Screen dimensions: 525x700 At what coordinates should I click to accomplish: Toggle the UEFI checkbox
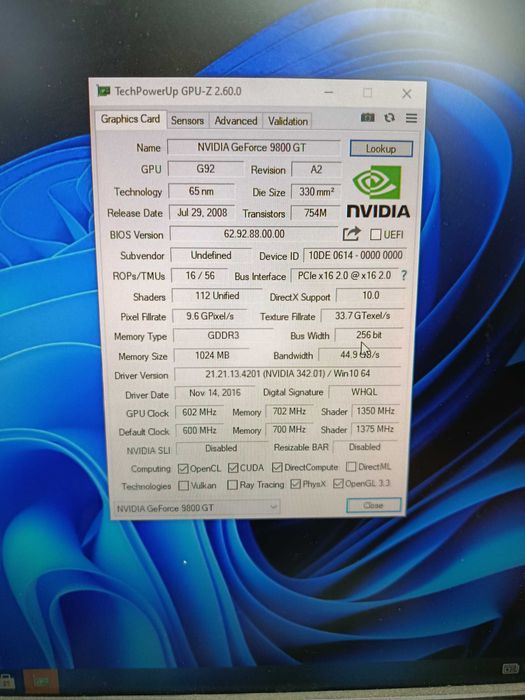click(375, 234)
